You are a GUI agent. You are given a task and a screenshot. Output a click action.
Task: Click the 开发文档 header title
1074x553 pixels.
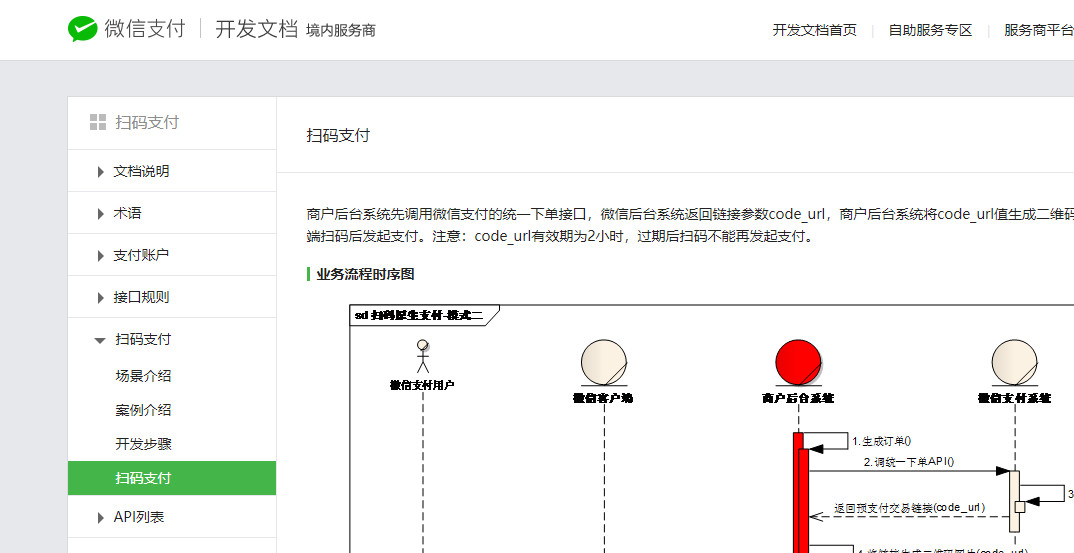click(257, 29)
